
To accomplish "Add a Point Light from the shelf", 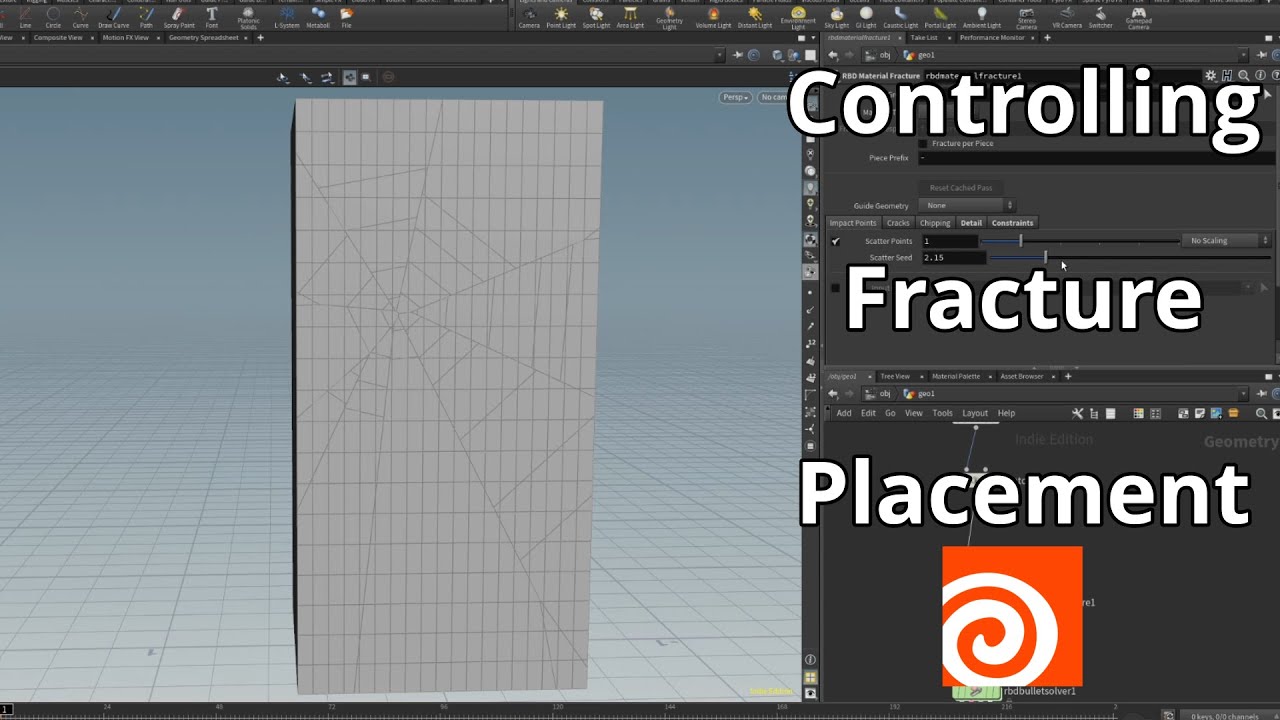I will tap(561, 17).
